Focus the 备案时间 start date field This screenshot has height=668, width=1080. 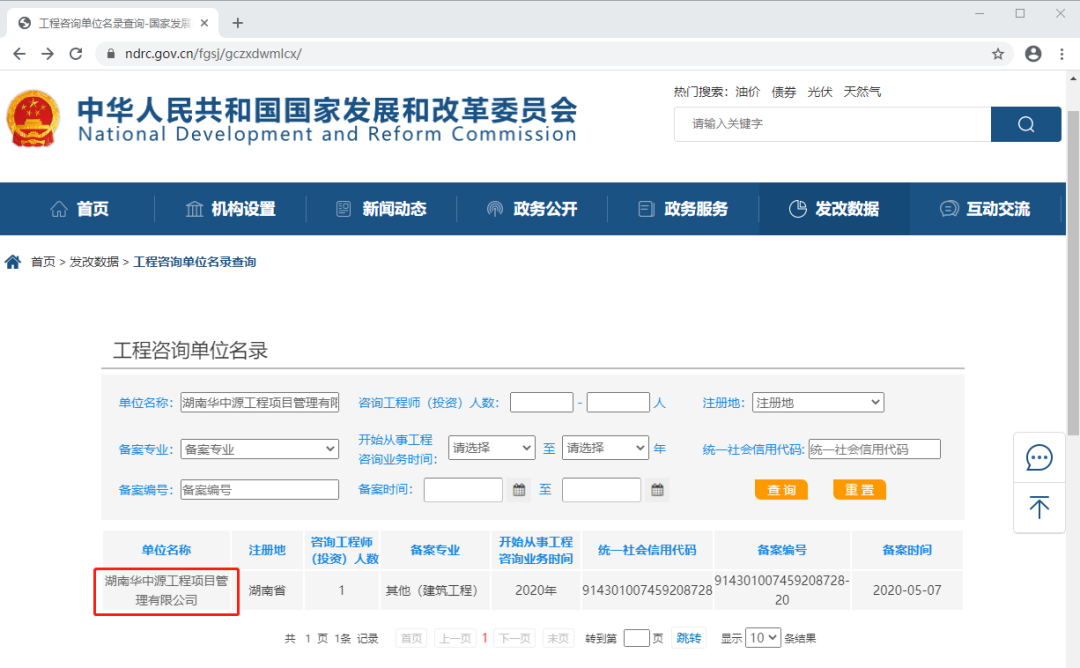(x=463, y=490)
